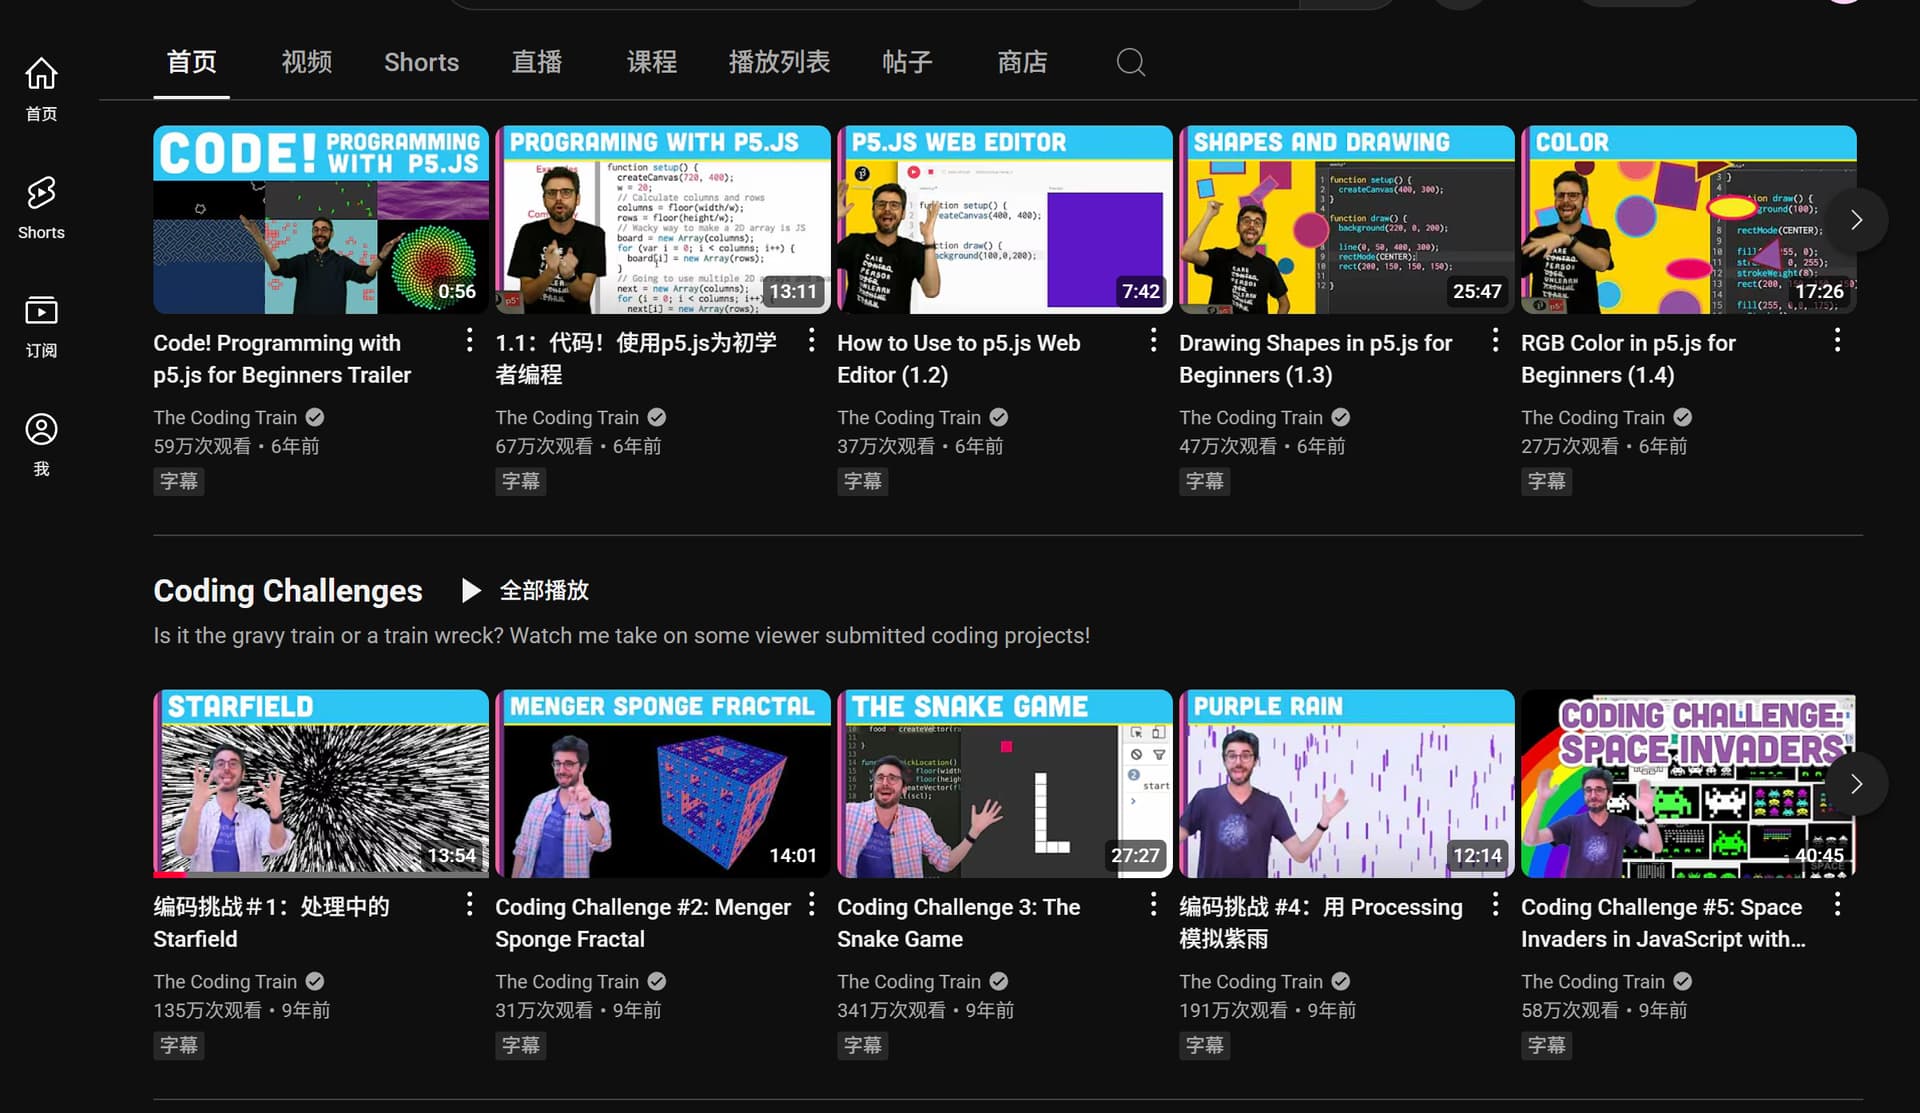The width and height of the screenshot is (1920, 1113).
Task: Open more options for p5.js Beginners Trailer video
Action: coord(469,341)
